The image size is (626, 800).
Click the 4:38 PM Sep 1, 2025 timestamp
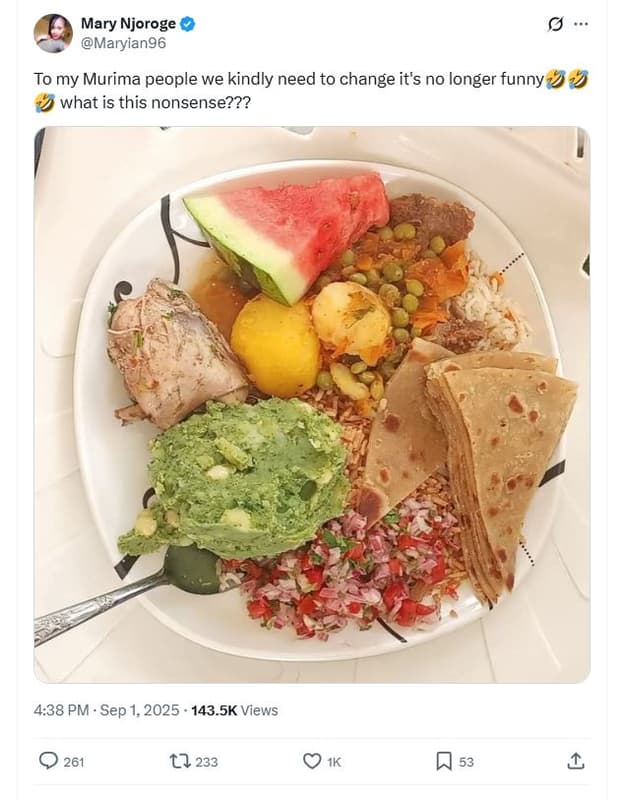tap(106, 710)
